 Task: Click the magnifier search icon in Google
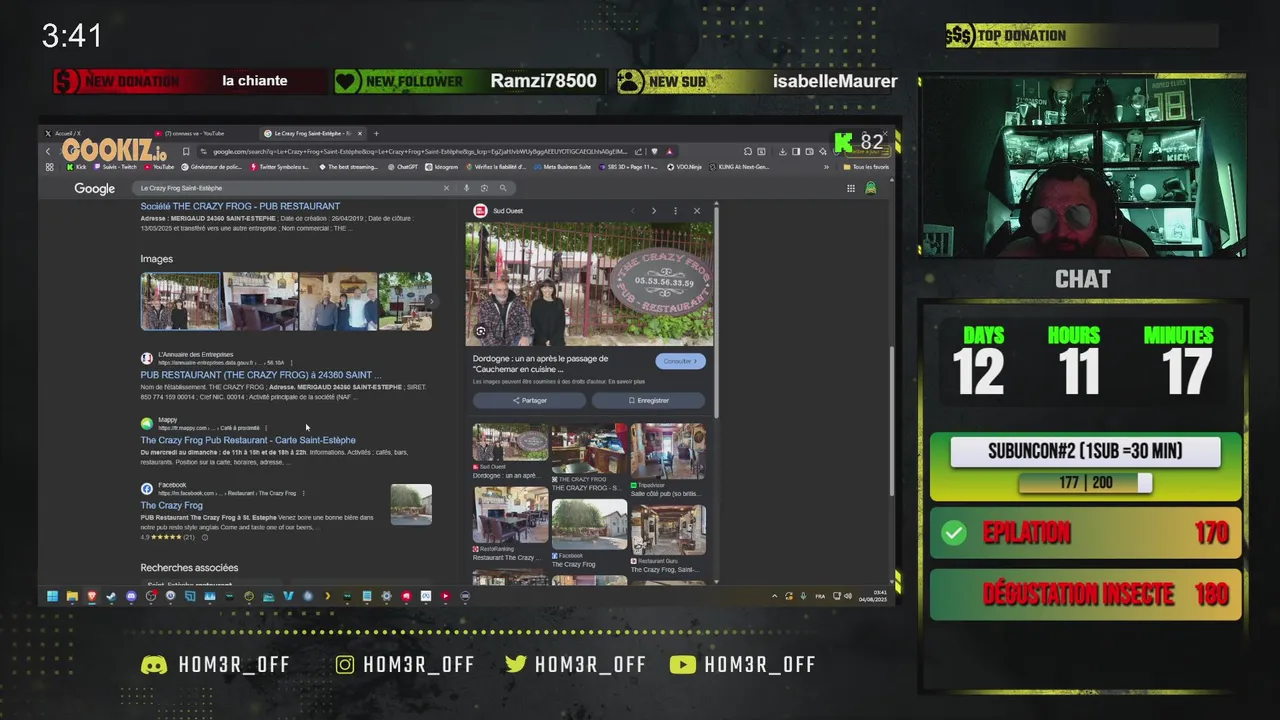pyautogui.click(x=503, y=188)
